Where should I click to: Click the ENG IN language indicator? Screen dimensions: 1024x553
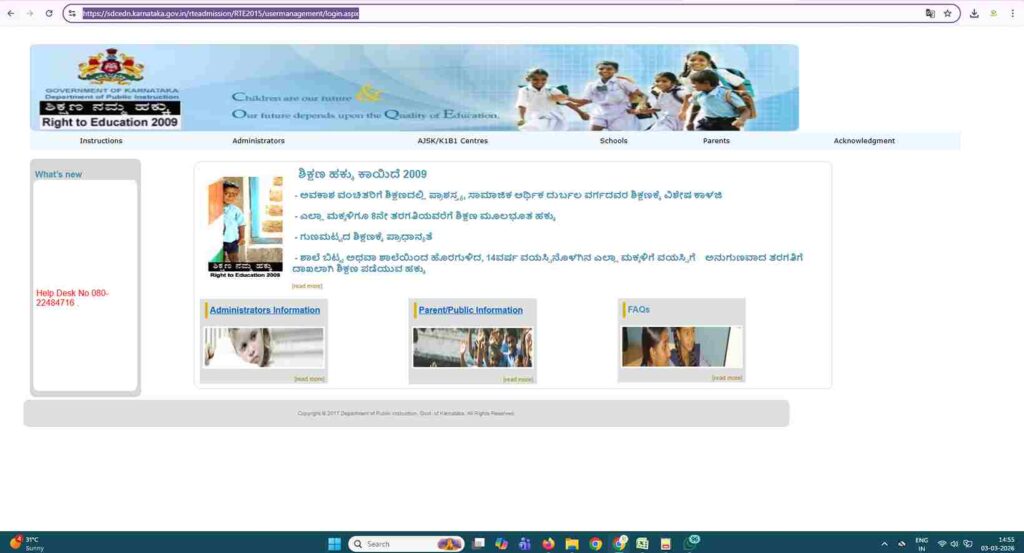point(921,544)
